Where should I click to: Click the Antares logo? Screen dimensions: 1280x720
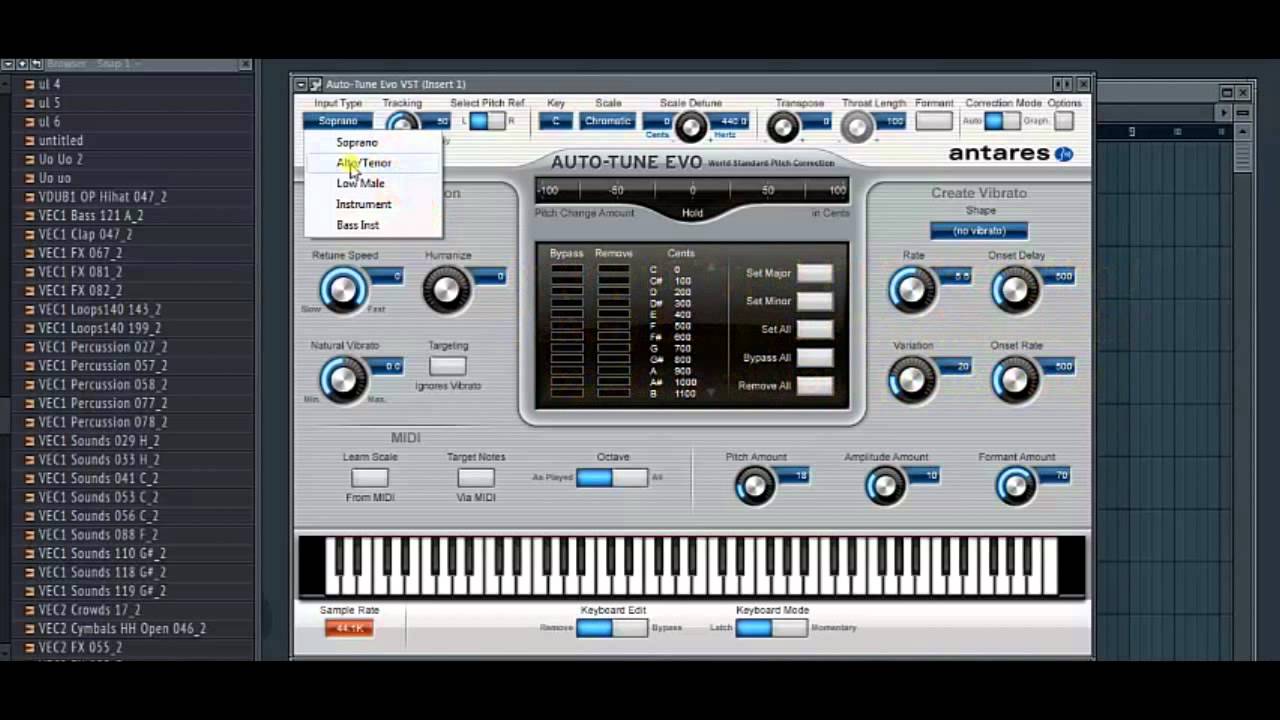[1010, 154]
